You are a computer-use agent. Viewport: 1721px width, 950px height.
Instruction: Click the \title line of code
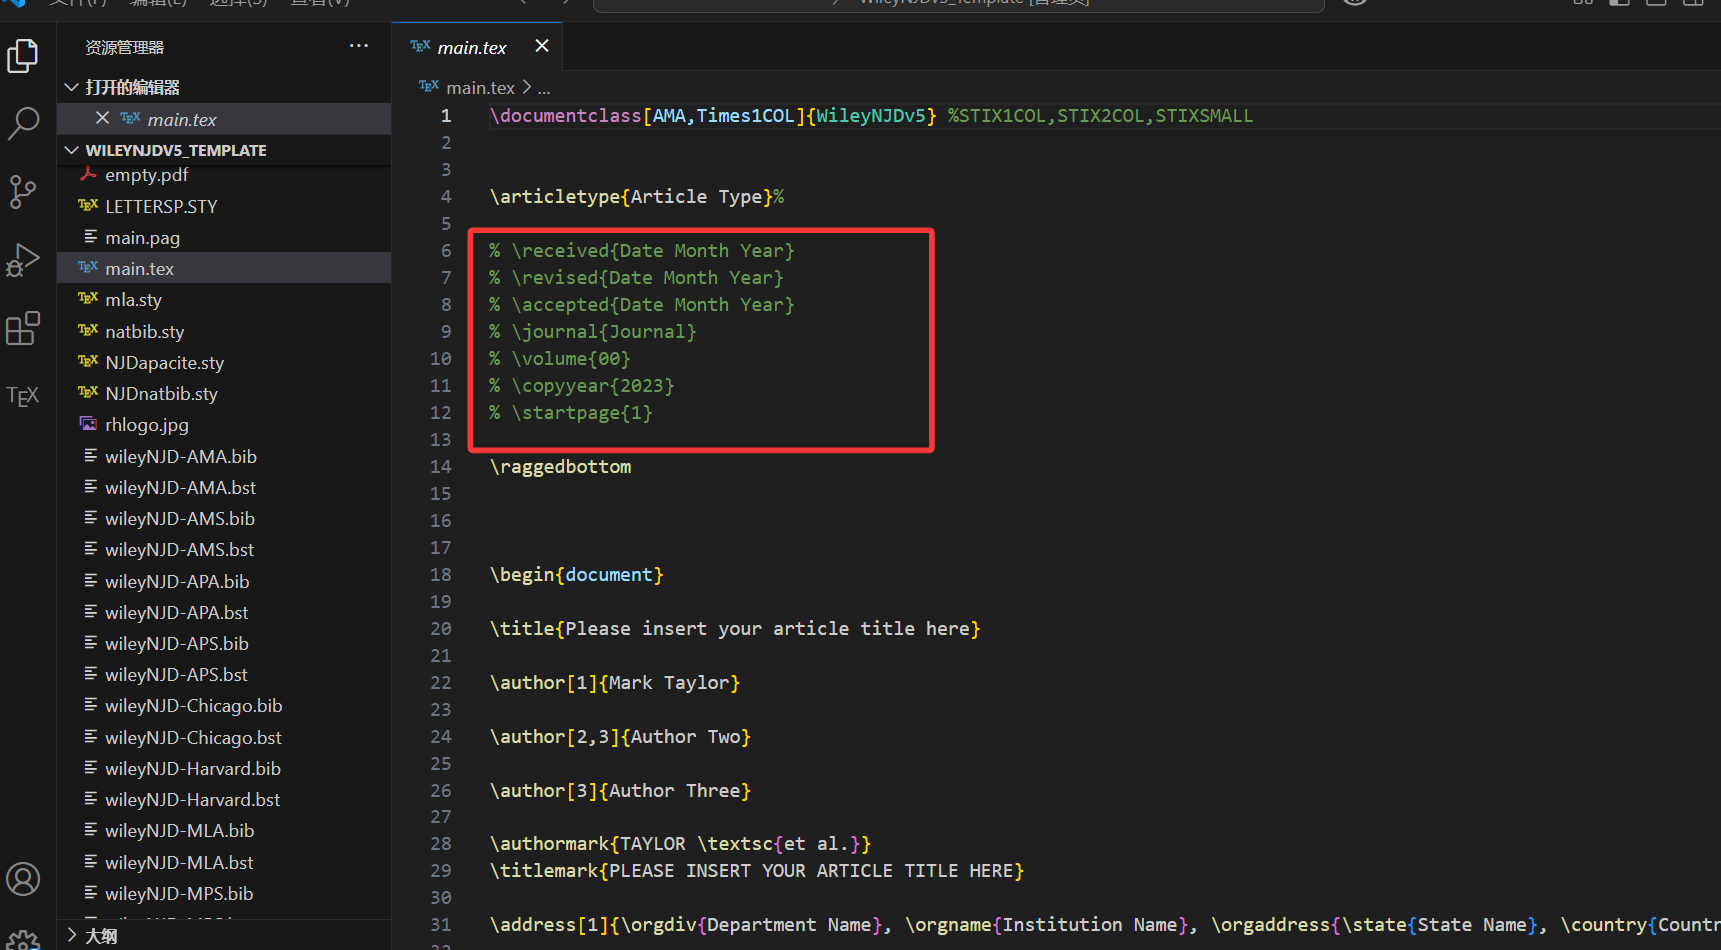point(735,629)
